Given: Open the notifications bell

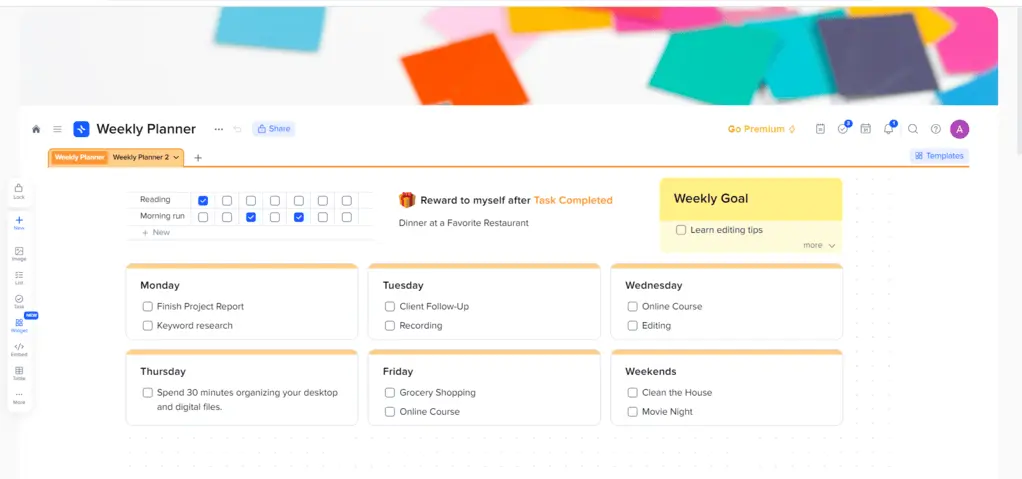Looking at the screenshot, I should (888, 128).
